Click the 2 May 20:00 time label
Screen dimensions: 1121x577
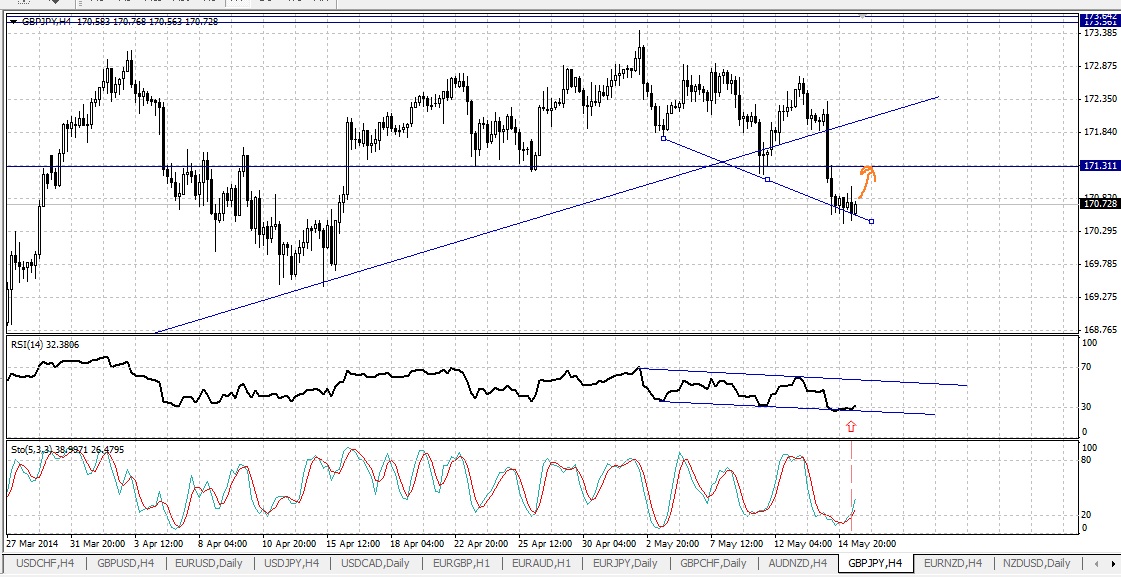(672, 543)
